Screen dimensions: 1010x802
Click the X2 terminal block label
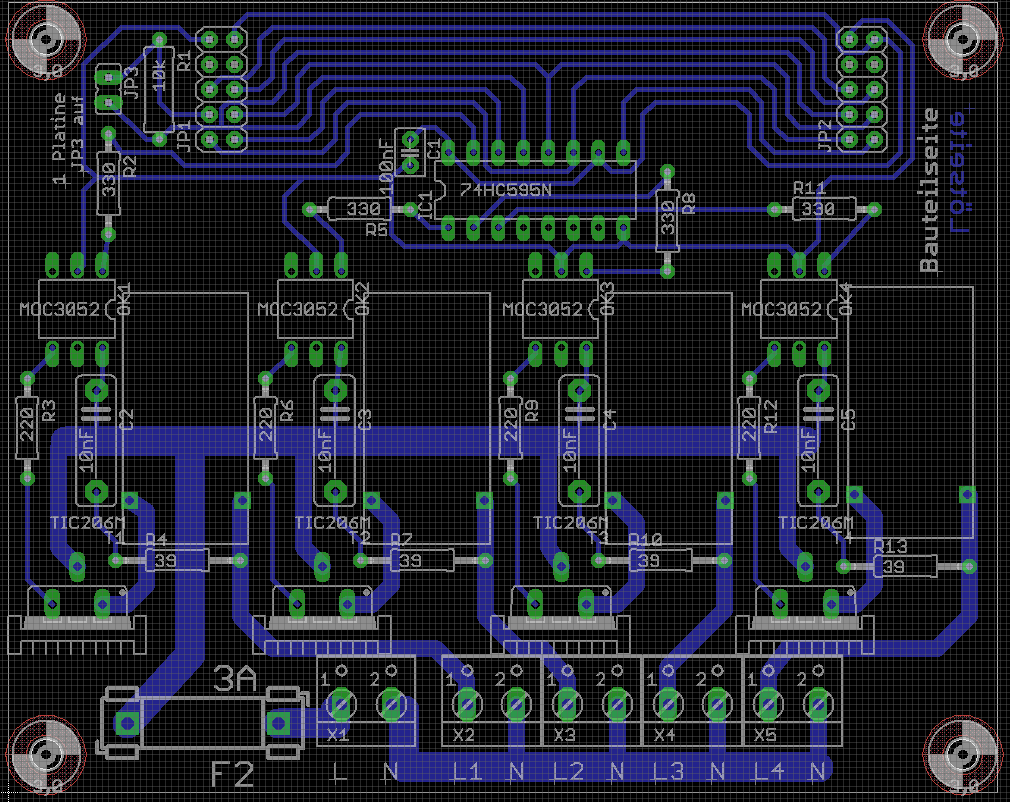(x=463, y=734)
